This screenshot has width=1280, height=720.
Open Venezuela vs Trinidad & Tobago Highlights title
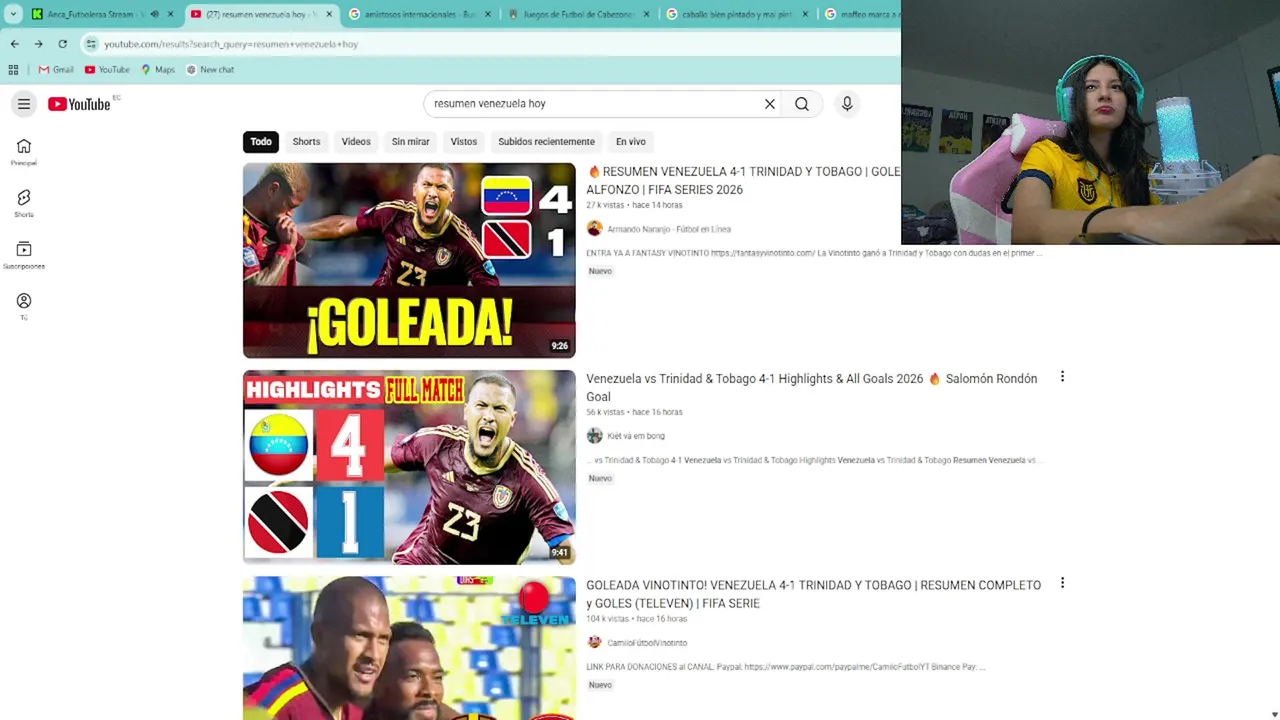pyautogui.click(x=812, y=388)
